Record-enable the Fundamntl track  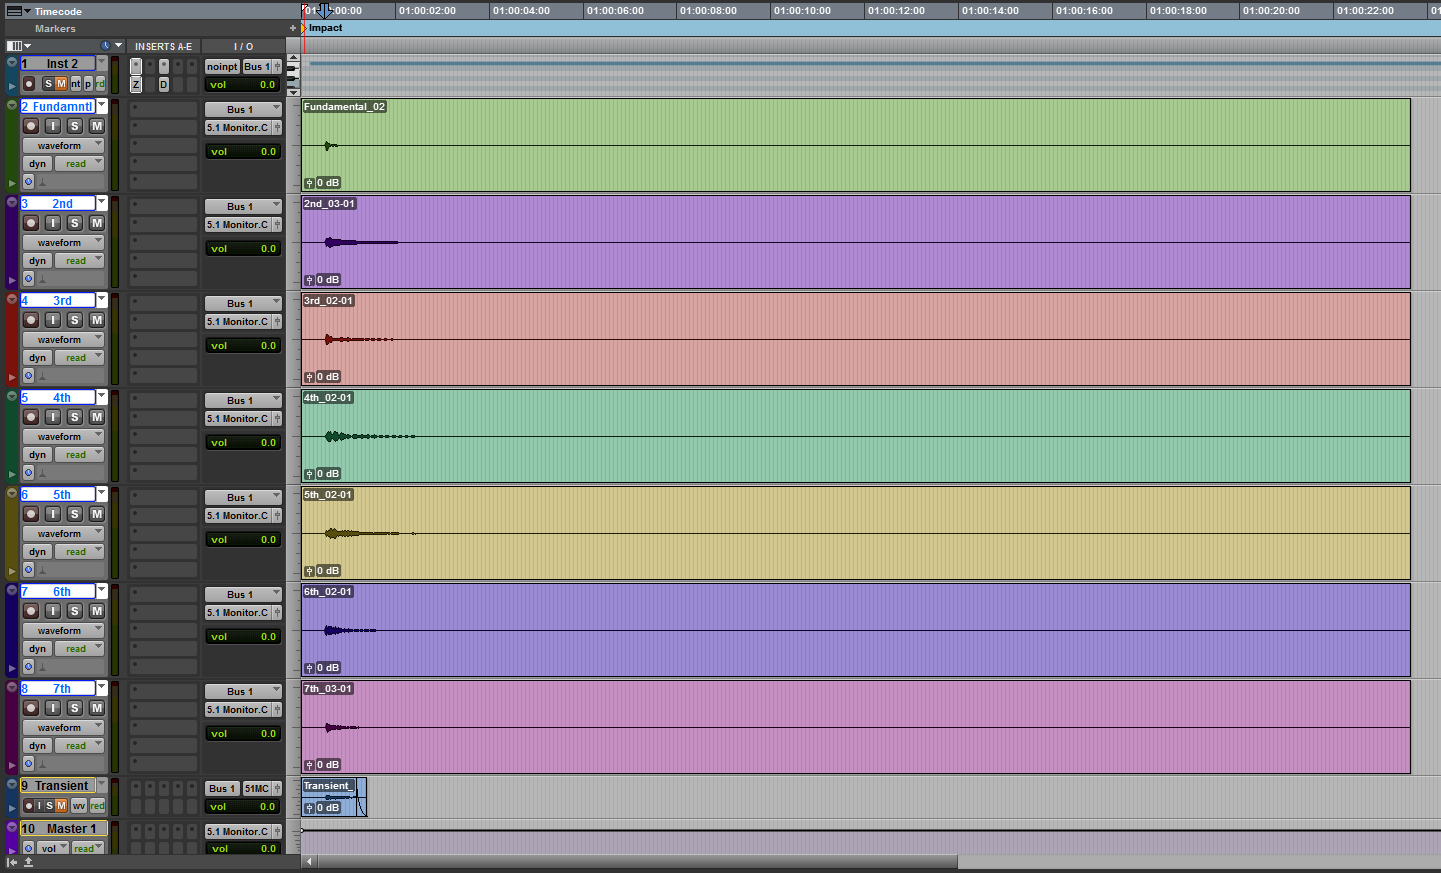31,126
